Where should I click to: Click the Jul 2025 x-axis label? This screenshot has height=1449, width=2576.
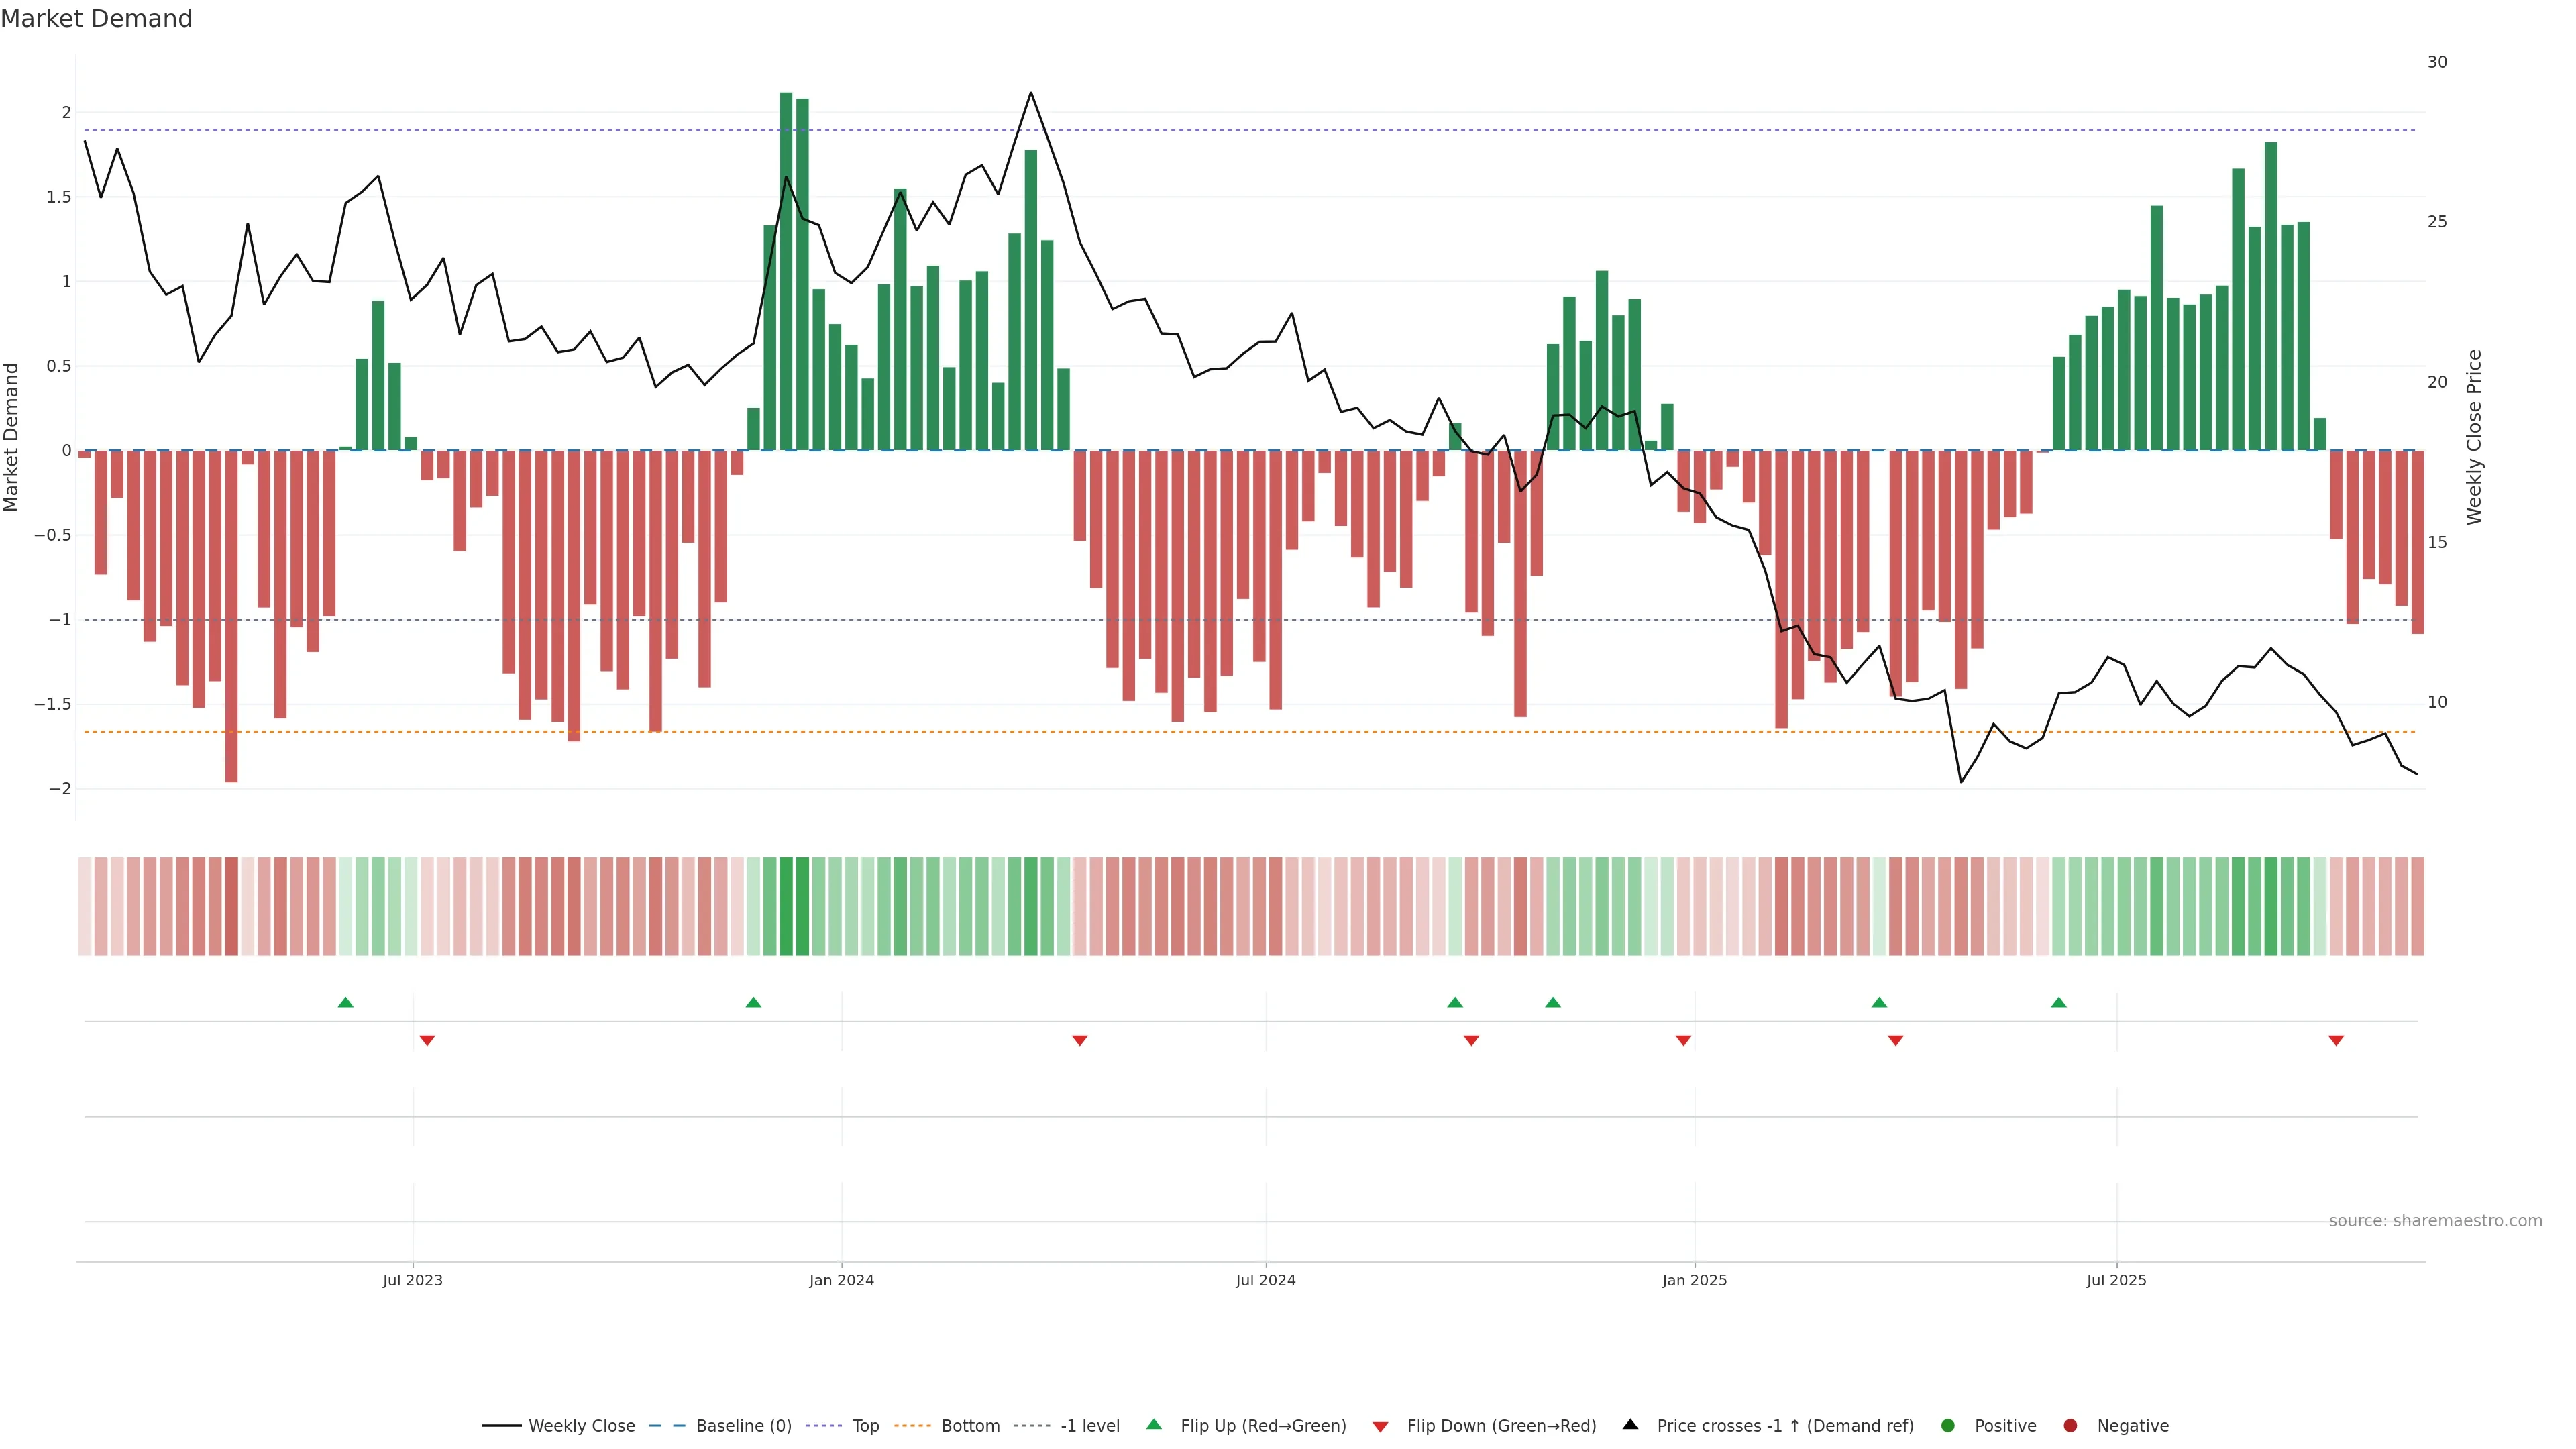click(x=2116, y=1280)
